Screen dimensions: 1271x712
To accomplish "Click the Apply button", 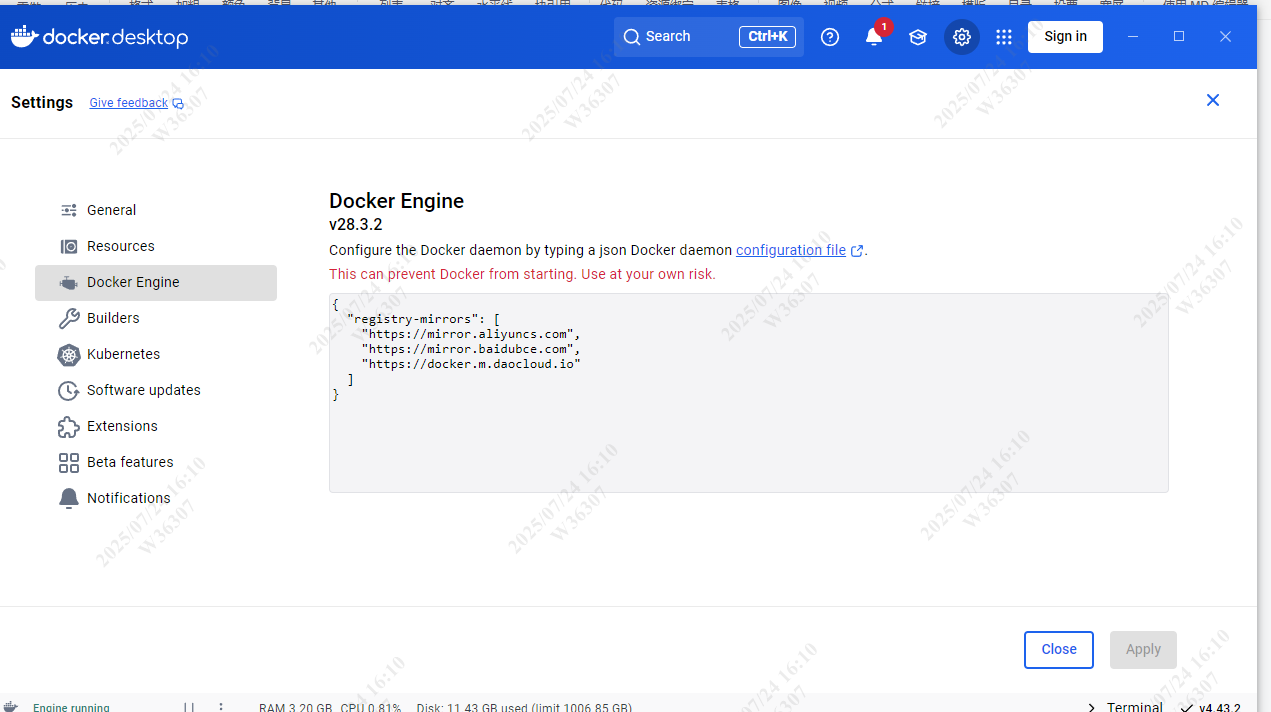I will (1142, 649).
